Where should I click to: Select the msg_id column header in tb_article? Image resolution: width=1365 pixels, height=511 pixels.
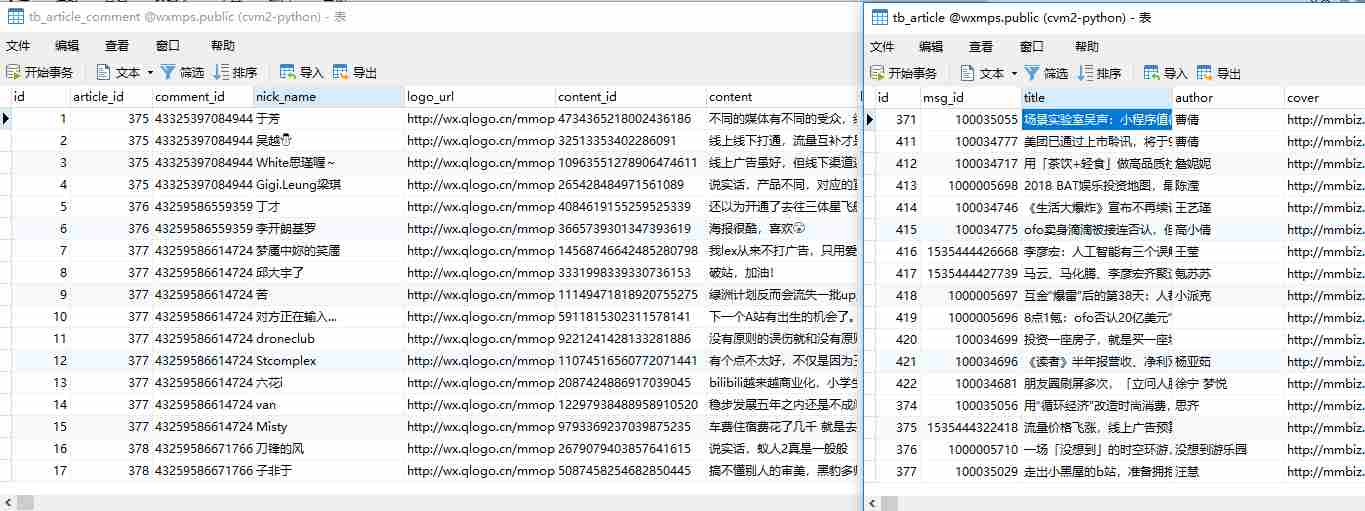[970, 98]
